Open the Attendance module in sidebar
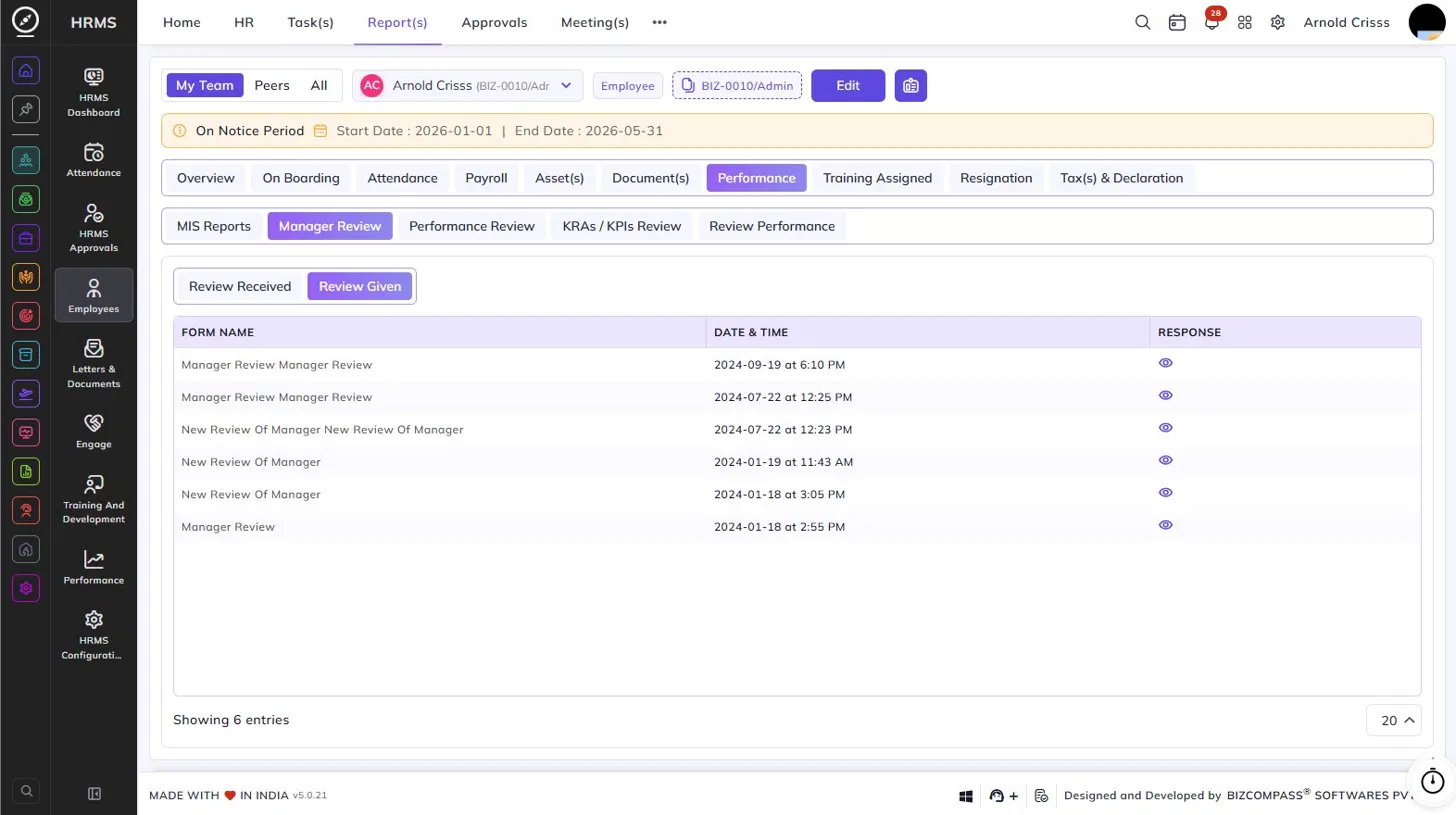The image size is (1456, 815). coord(94,159)
